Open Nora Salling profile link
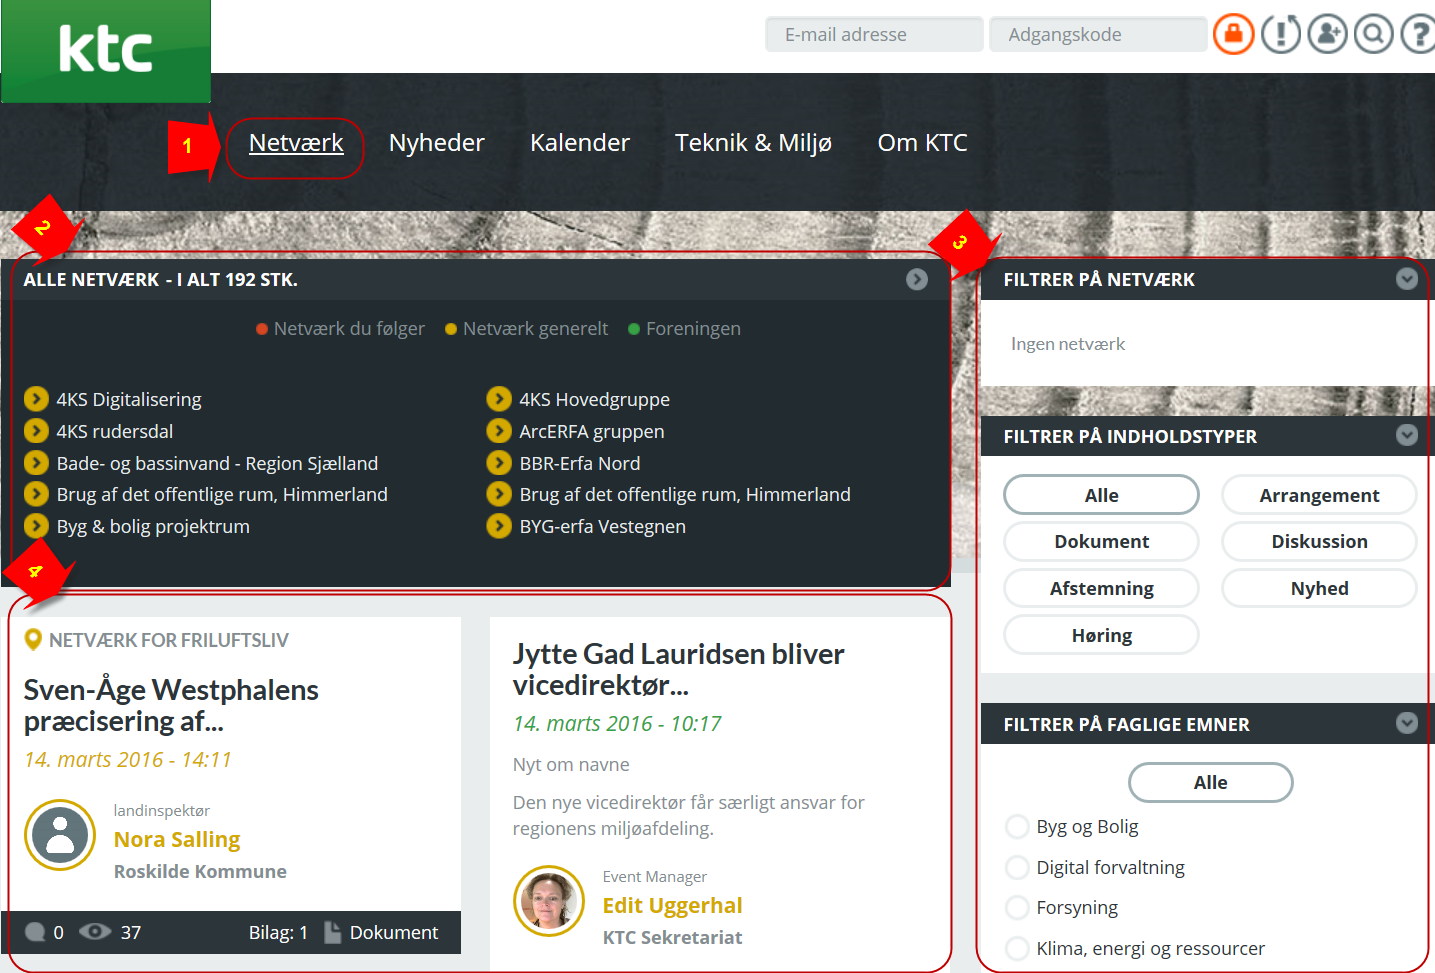This screenshot has width=1435, height=973. tap(177, 839)
